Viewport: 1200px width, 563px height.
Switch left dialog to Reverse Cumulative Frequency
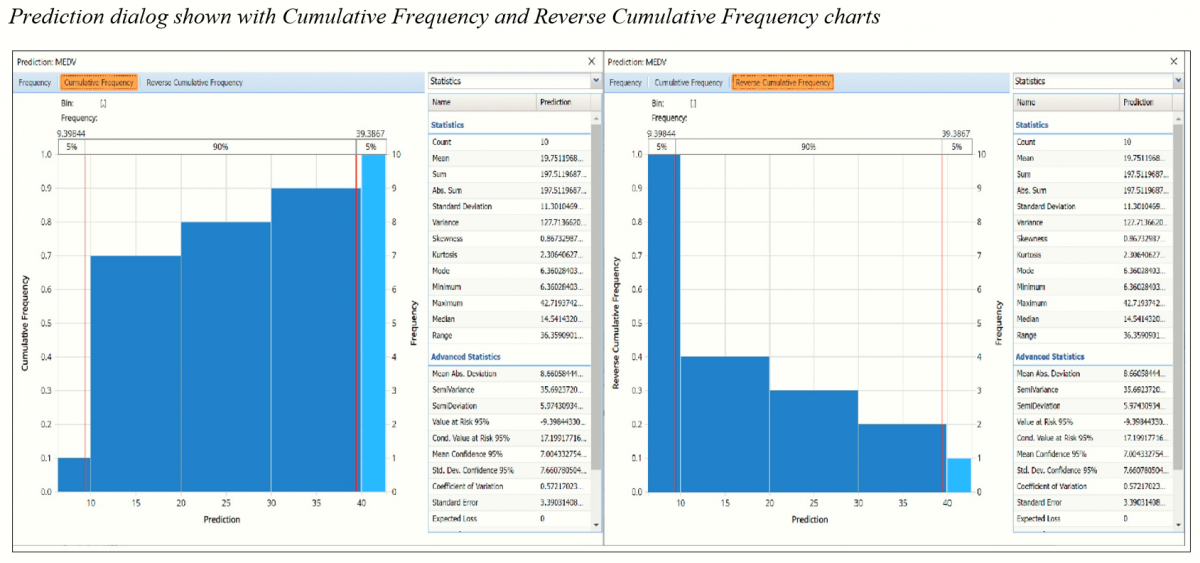point(194,83)
